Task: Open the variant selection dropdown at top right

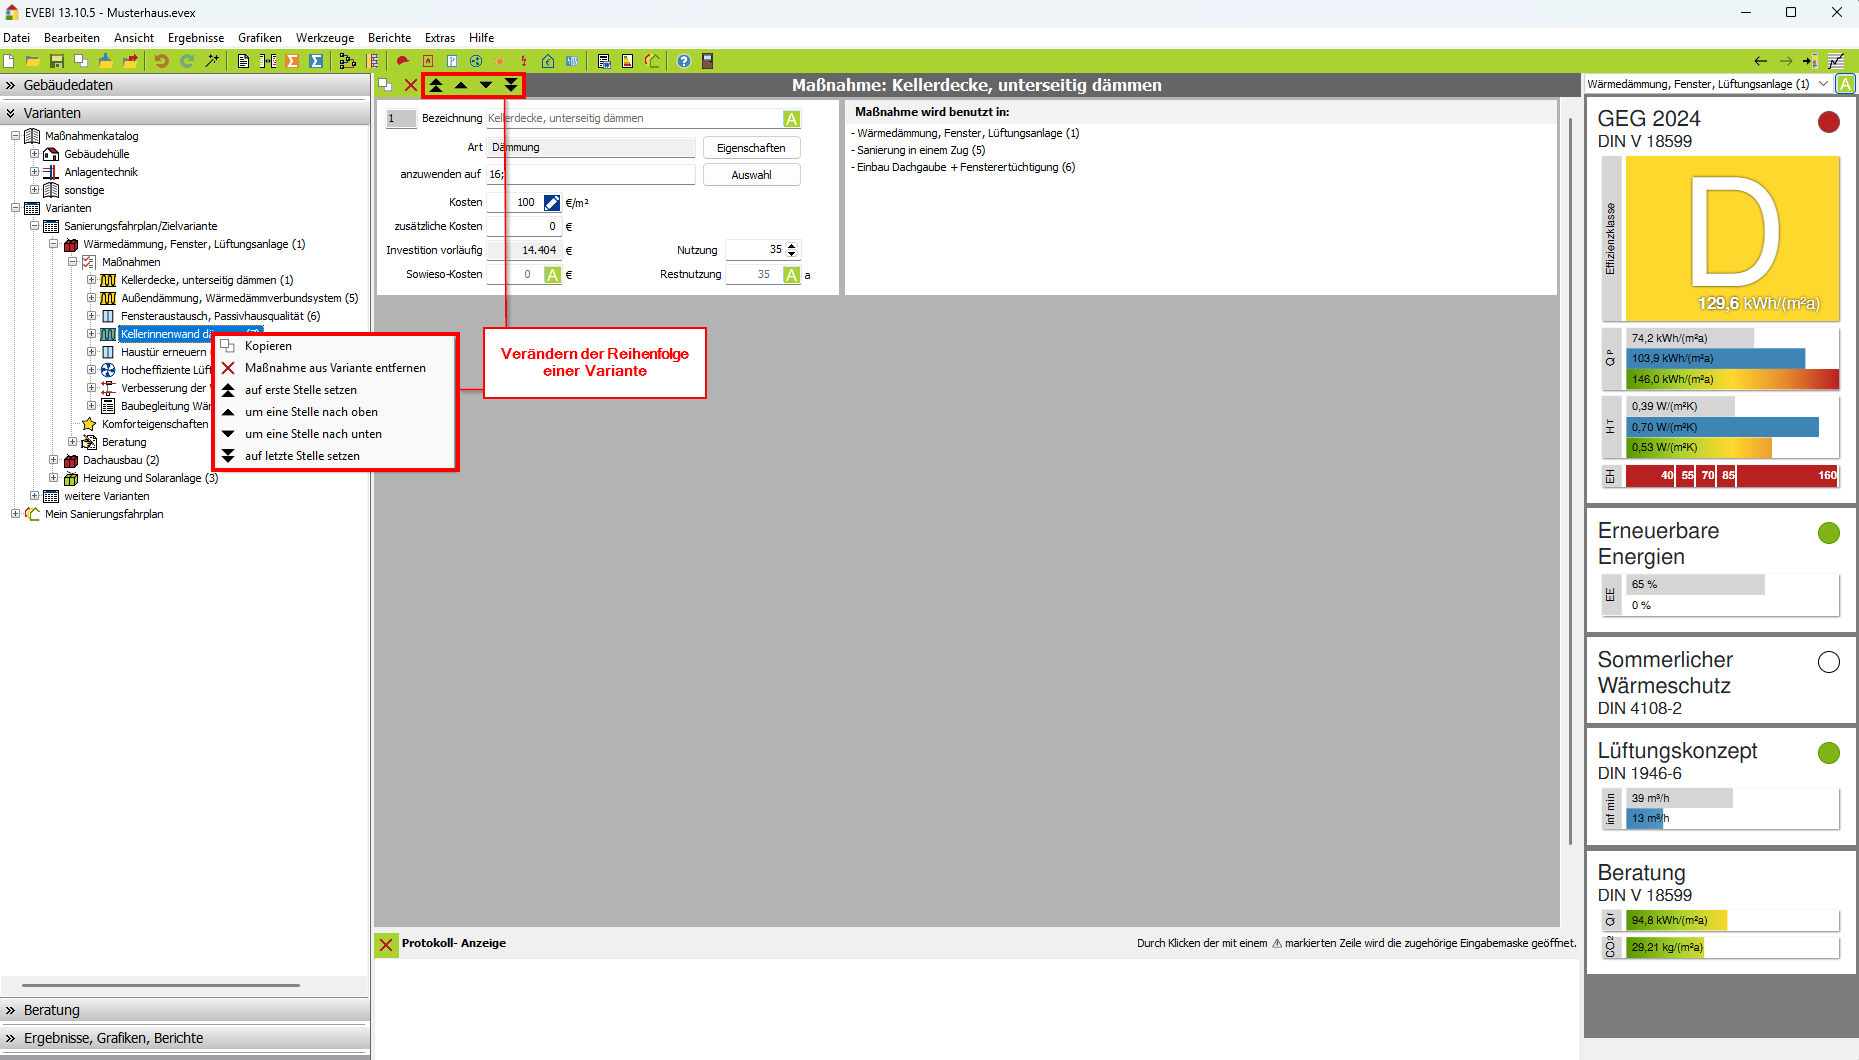Action: click(x=1823, y=84)
